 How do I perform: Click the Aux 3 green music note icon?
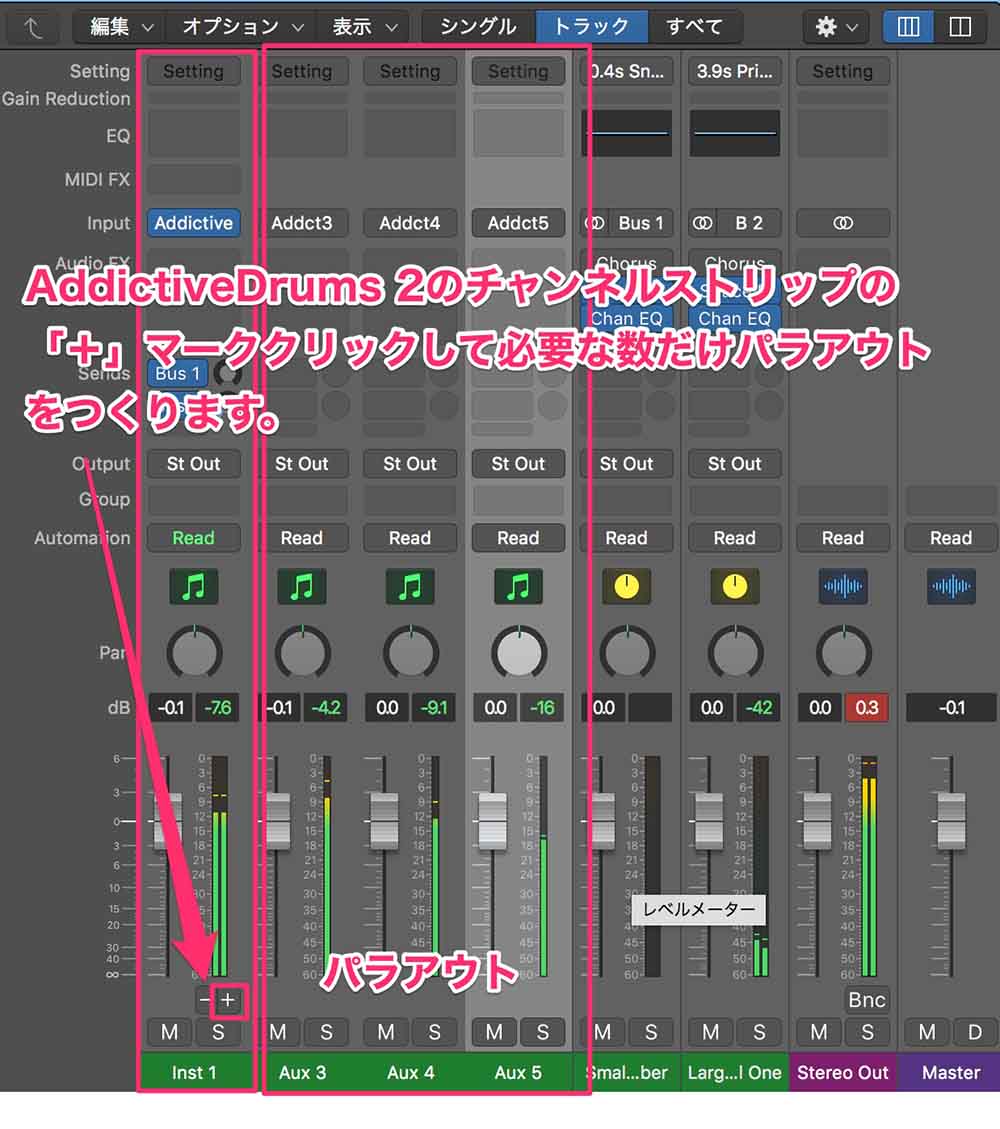click(302, 587)
